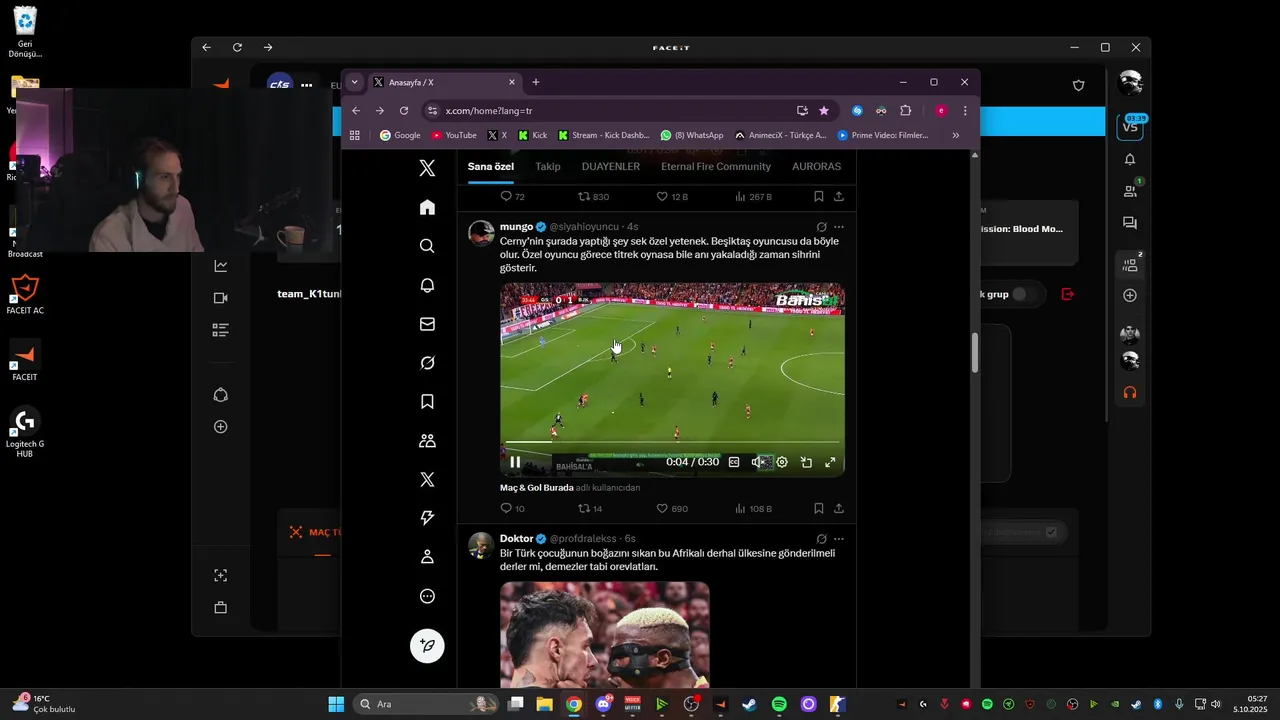Screen dimensions: 1280x720
Task: Unmute the video sound
Action: pos(758,462)
